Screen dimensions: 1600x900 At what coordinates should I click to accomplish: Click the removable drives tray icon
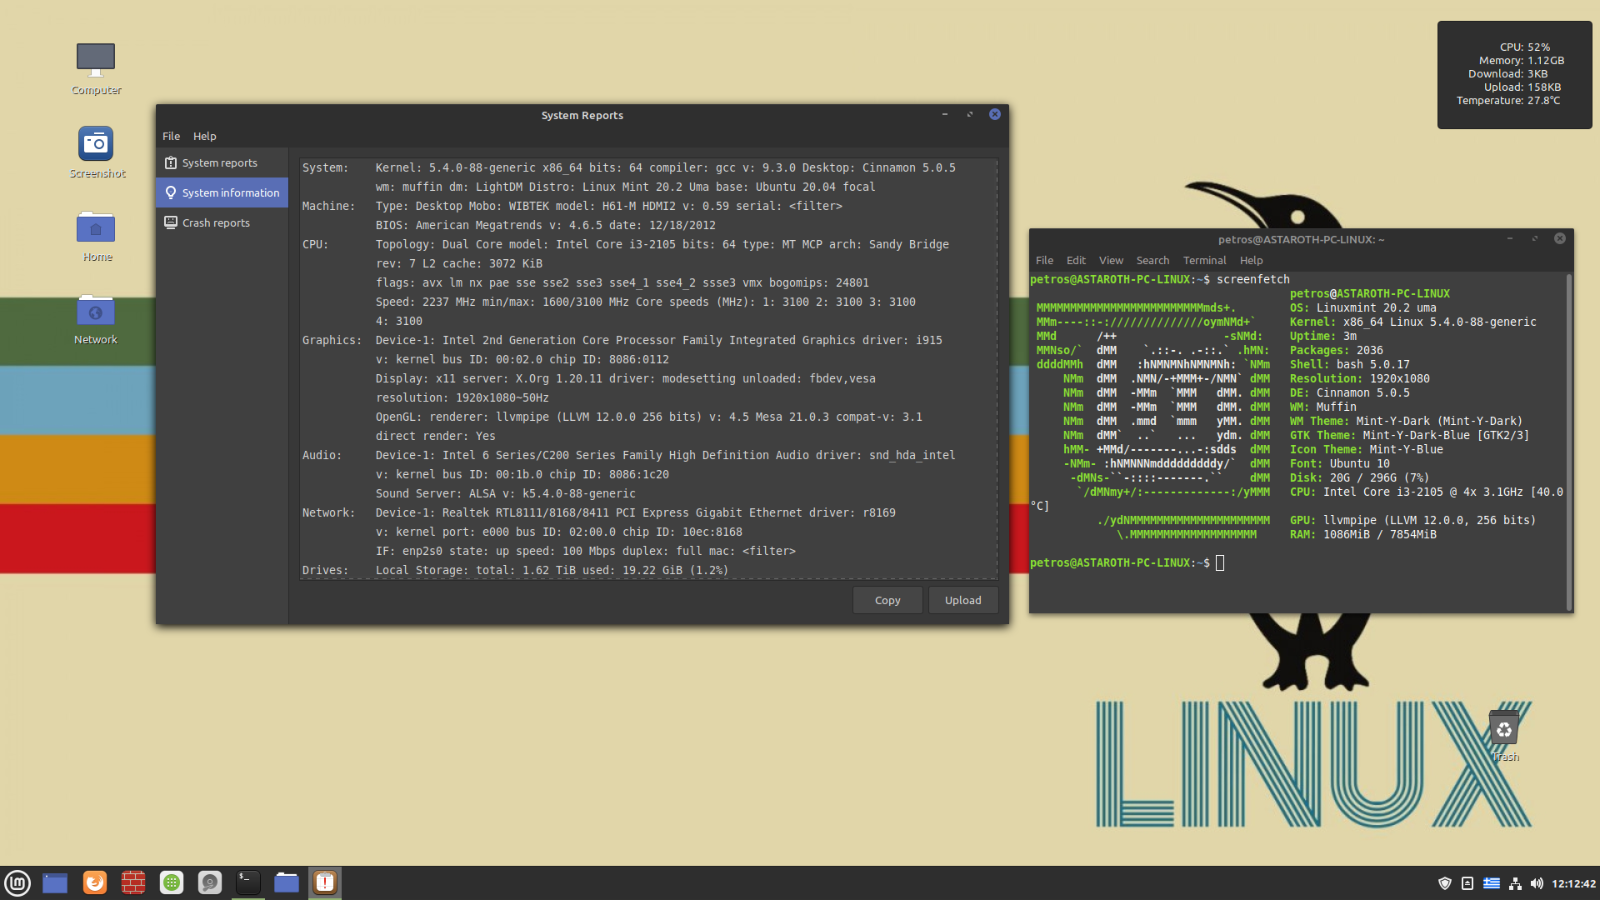point(1467,884)
